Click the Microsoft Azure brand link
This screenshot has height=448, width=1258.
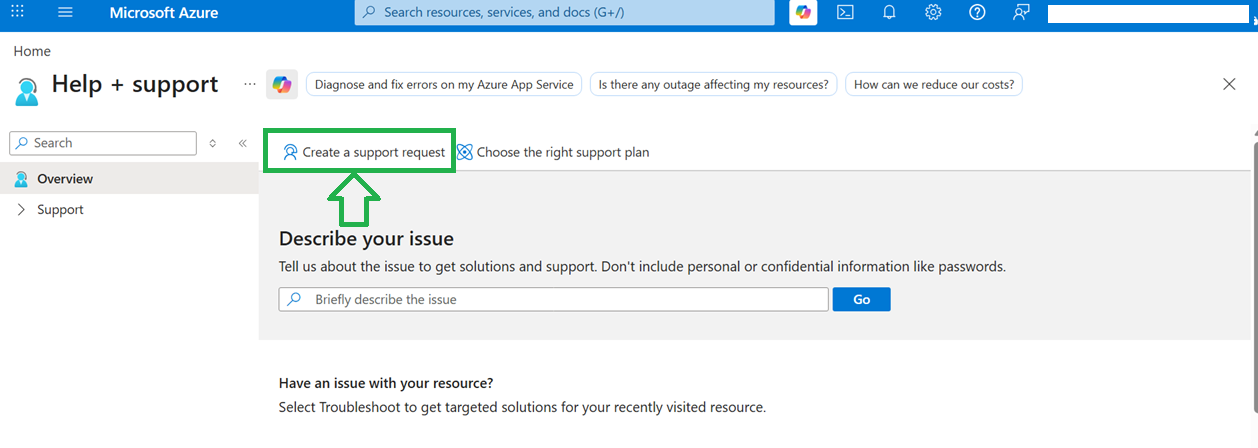pos(164,13)
